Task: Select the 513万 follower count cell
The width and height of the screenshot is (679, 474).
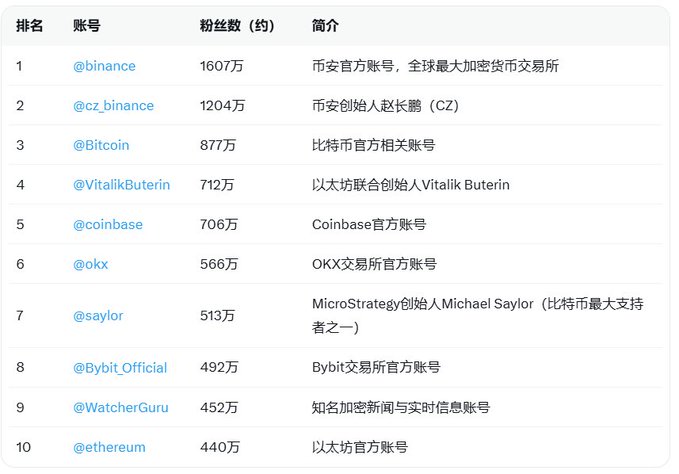Action: pos(217,316)
